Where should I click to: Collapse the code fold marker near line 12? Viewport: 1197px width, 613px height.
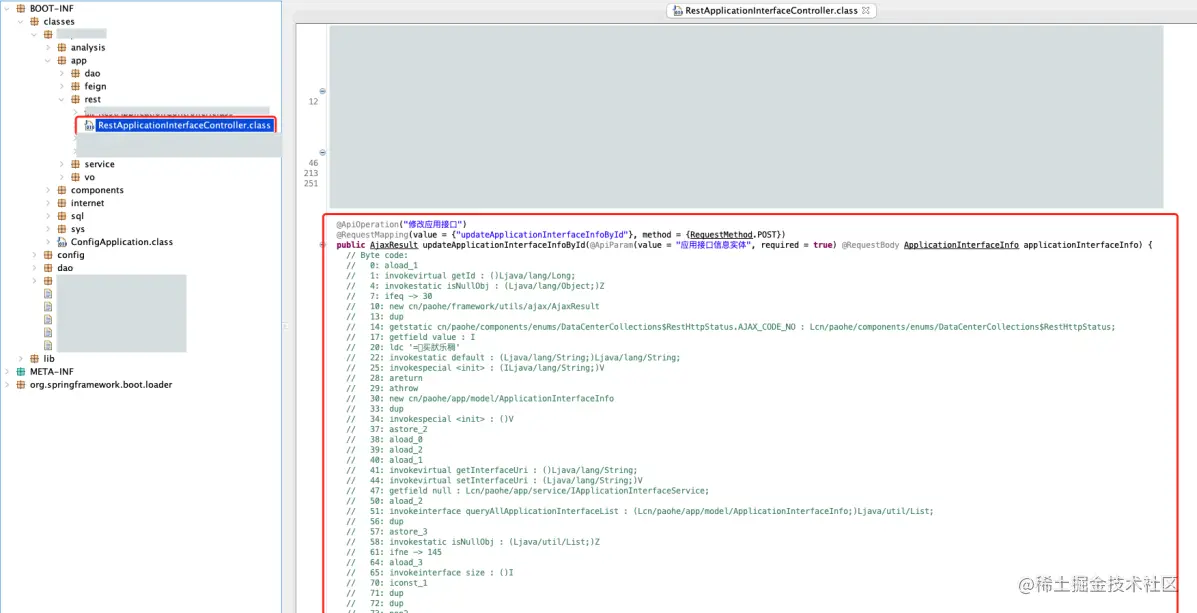click(x=322, y=91)
